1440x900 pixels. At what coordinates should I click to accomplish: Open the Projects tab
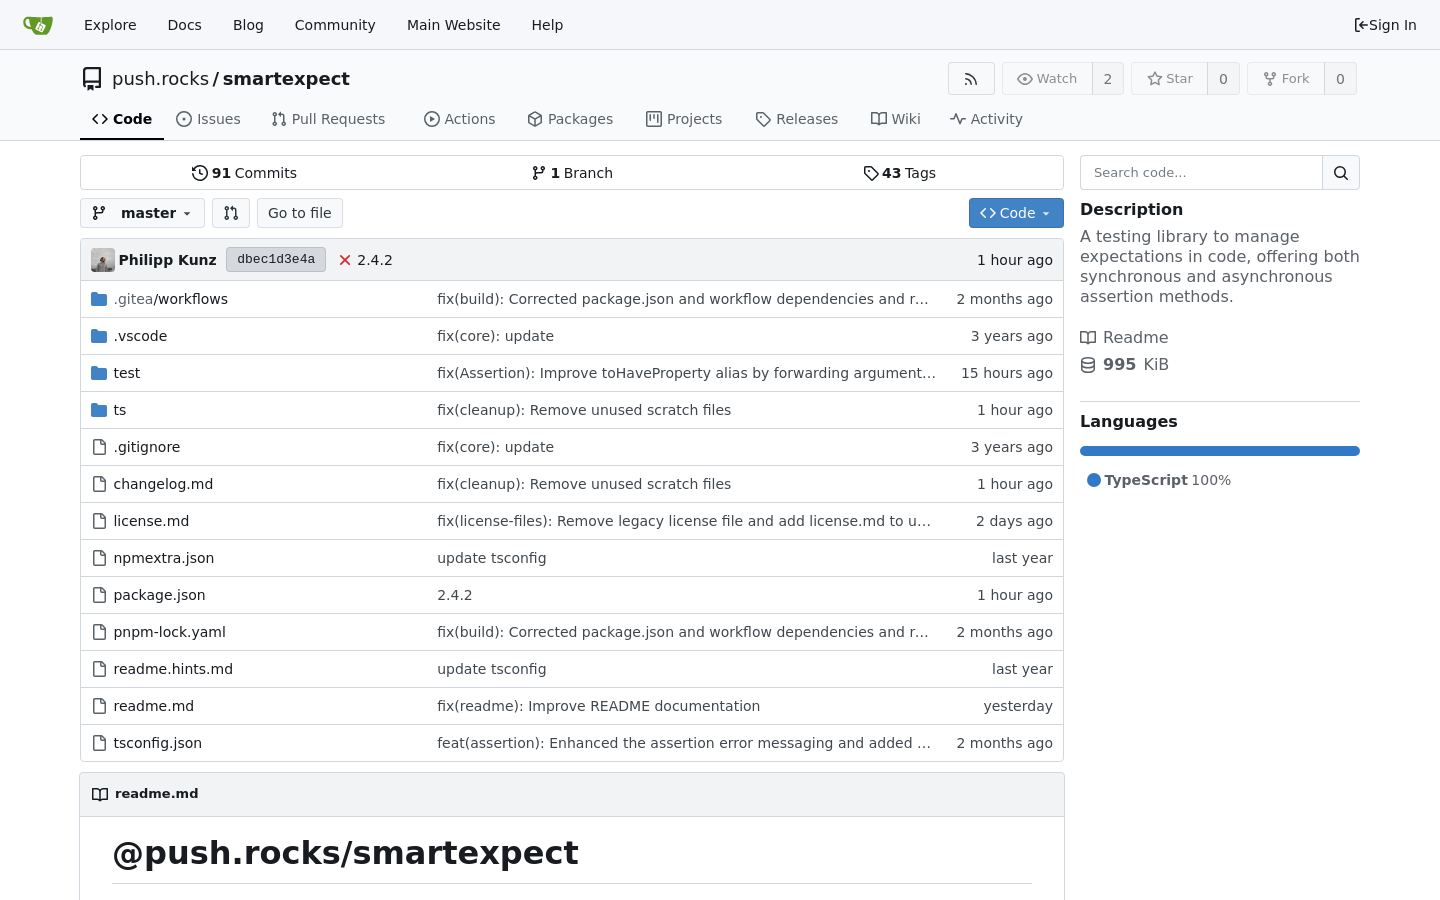pyautogui.click(x=684, y=119)
